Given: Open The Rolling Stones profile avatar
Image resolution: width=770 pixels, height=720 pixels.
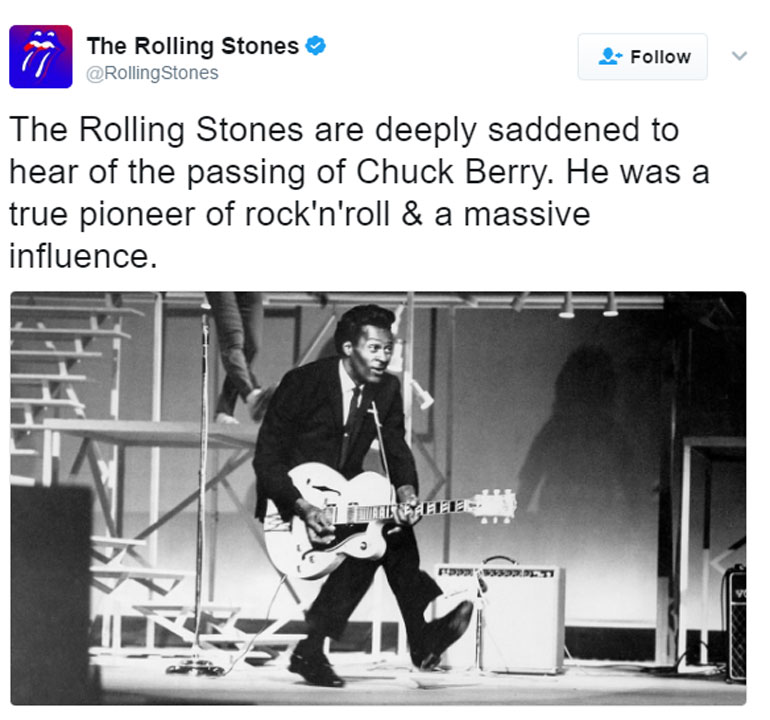Looking at the screenshot, I should pyautogui.click(x=41, y=57).
